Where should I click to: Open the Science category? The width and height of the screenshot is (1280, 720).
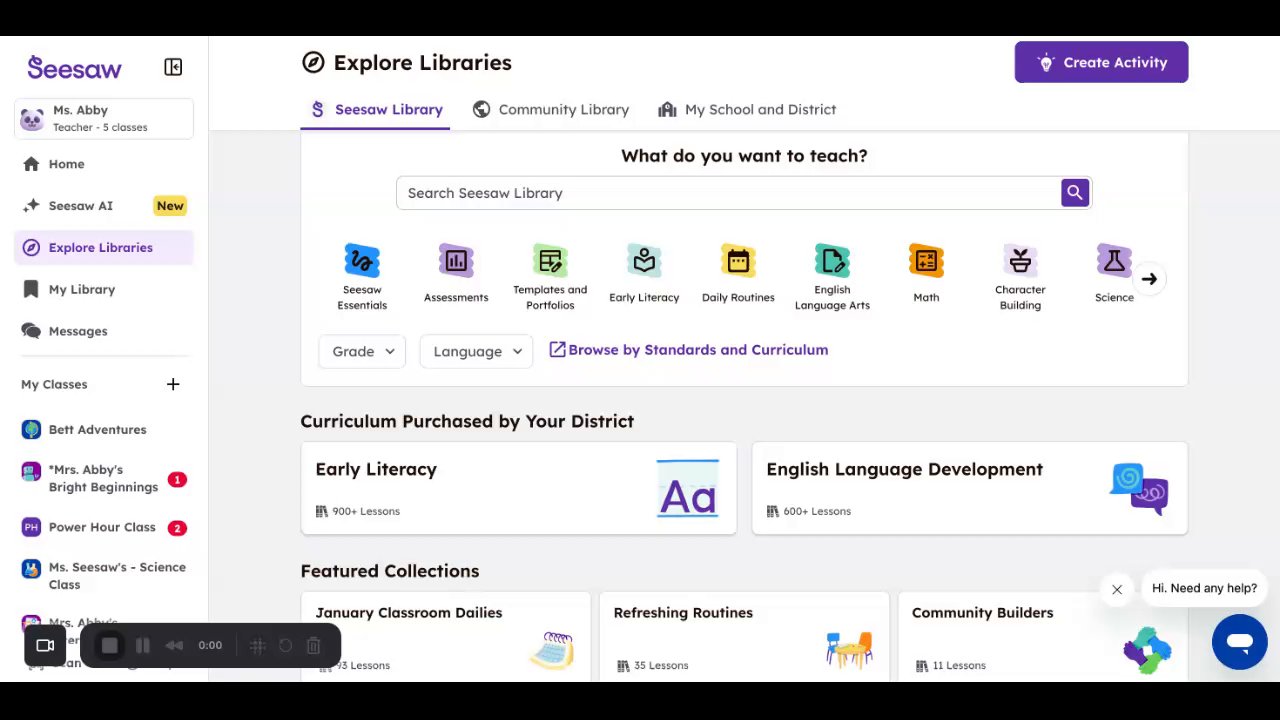[x=1114, y=275]
